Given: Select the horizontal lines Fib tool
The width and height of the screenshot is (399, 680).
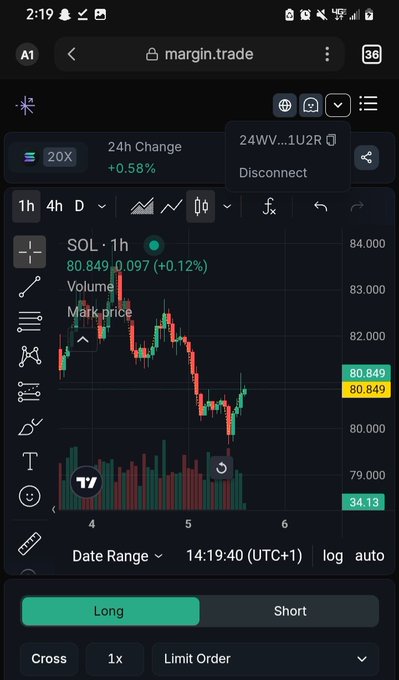Looking at the screenshot, I should coord(30,321).
